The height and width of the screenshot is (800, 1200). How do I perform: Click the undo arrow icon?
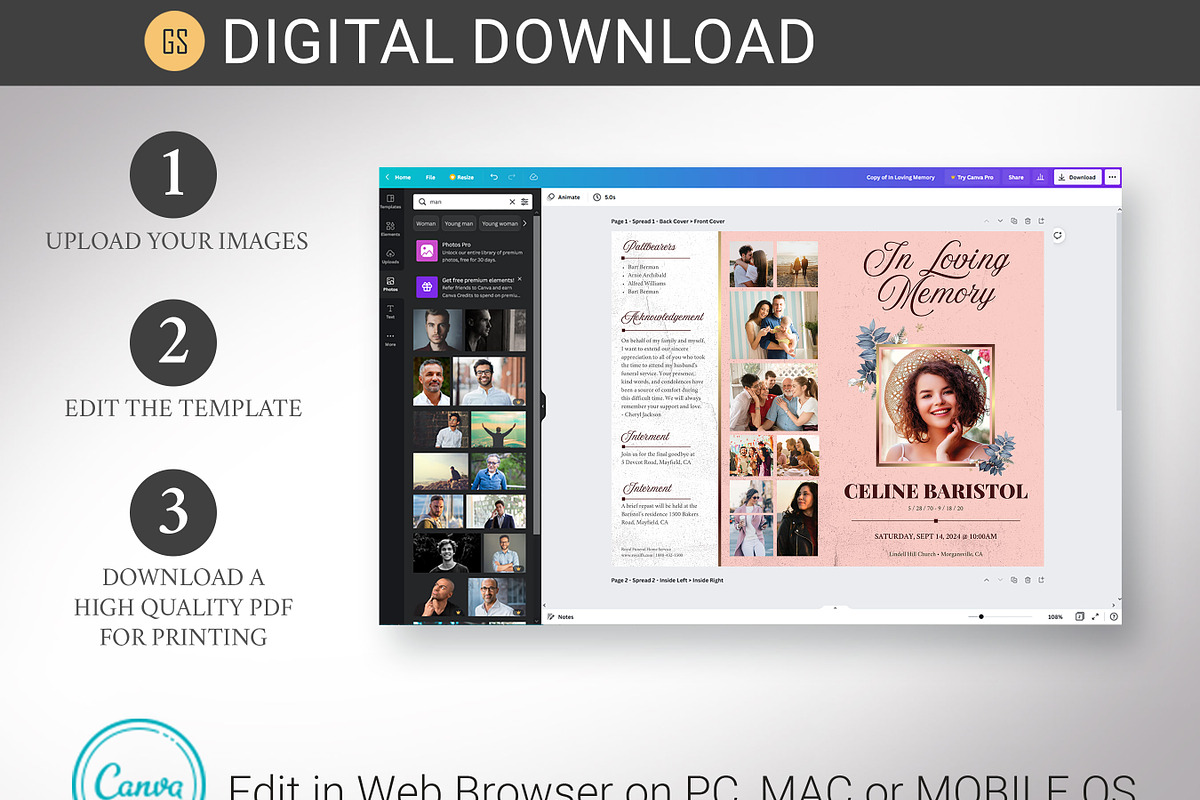[493, 177]
